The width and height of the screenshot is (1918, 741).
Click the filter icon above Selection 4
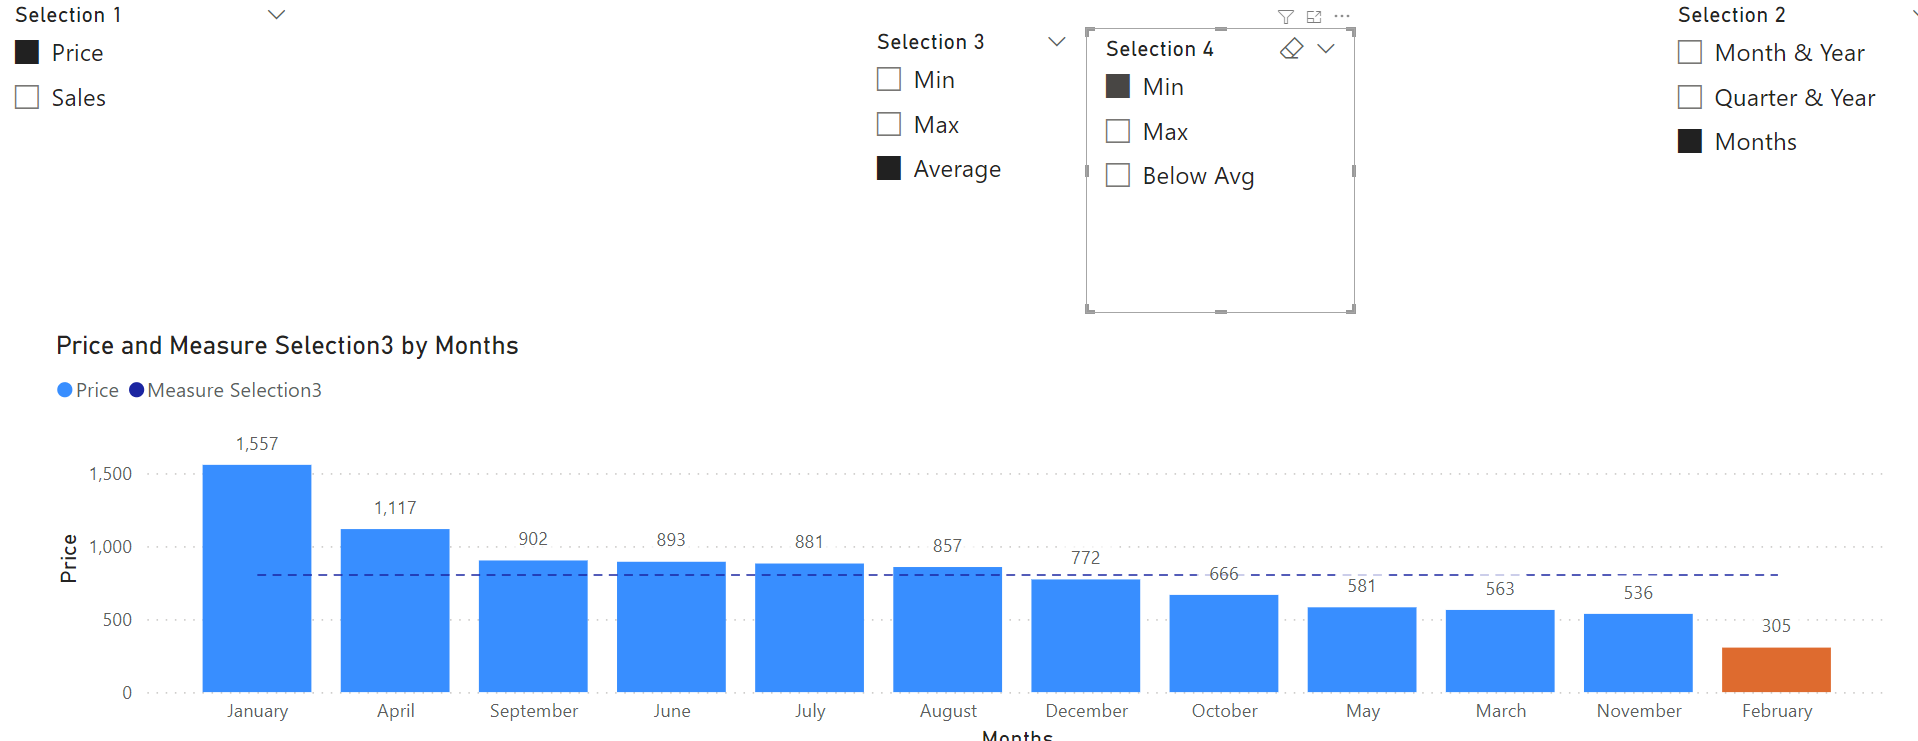point(1286,17)
